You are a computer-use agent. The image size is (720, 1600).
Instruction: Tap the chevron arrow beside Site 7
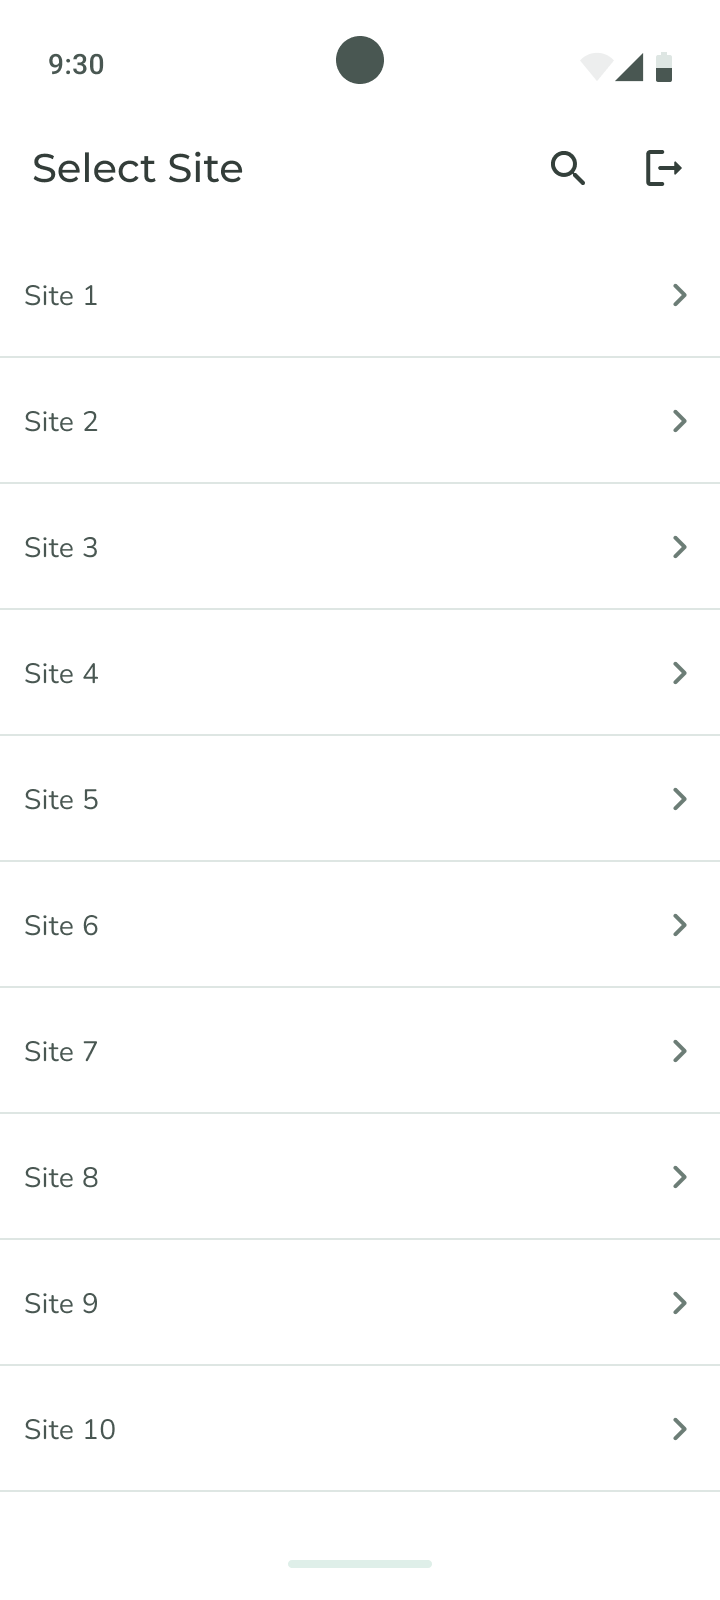tap(680, 1051)
